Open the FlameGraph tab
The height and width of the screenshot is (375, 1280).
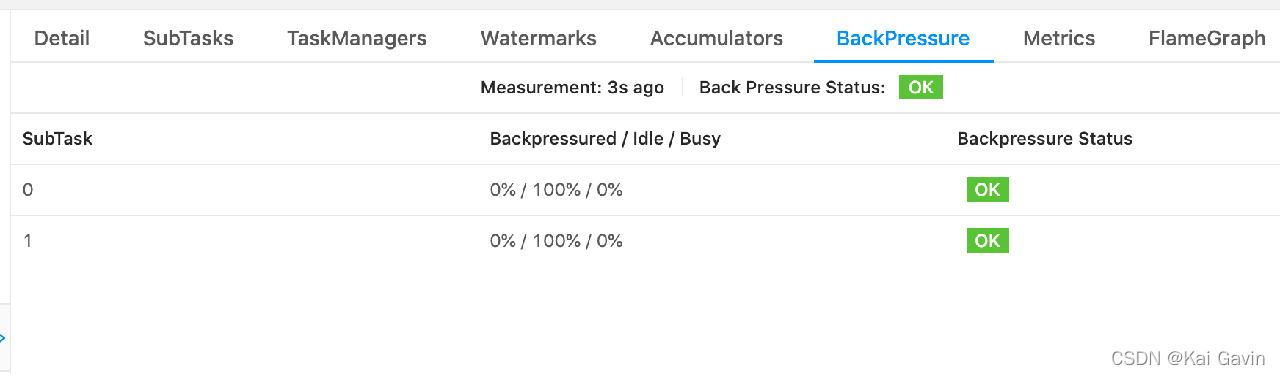[x=1207, y=38]
